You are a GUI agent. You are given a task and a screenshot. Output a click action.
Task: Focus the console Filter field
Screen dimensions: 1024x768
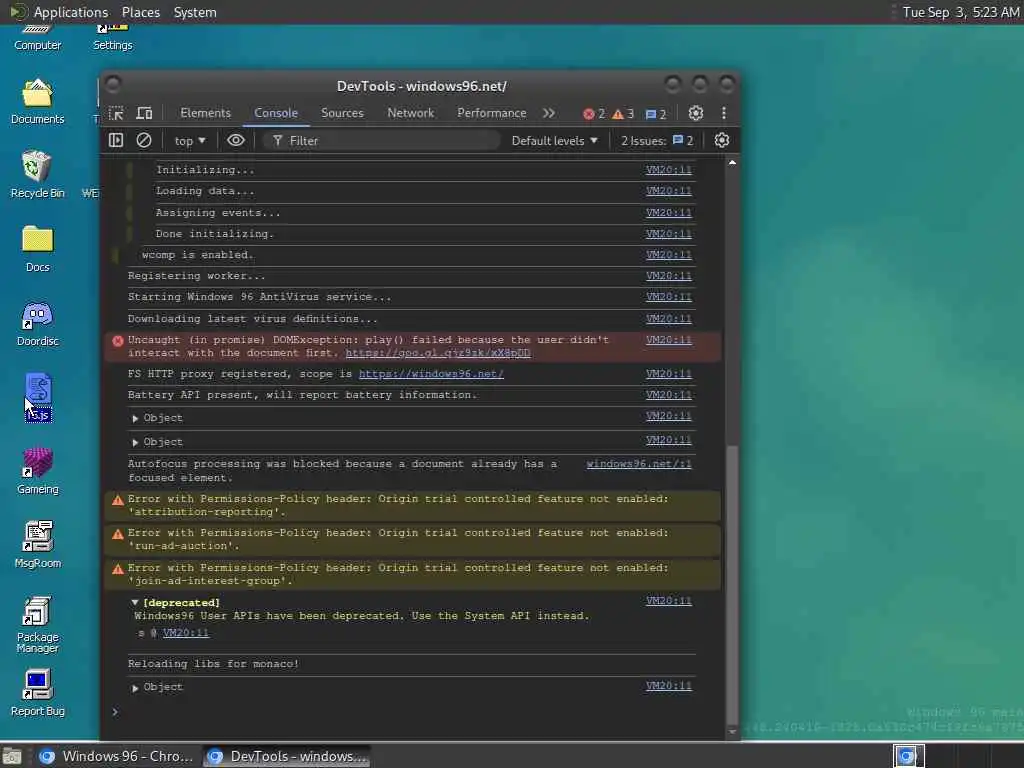coord(381,140)
